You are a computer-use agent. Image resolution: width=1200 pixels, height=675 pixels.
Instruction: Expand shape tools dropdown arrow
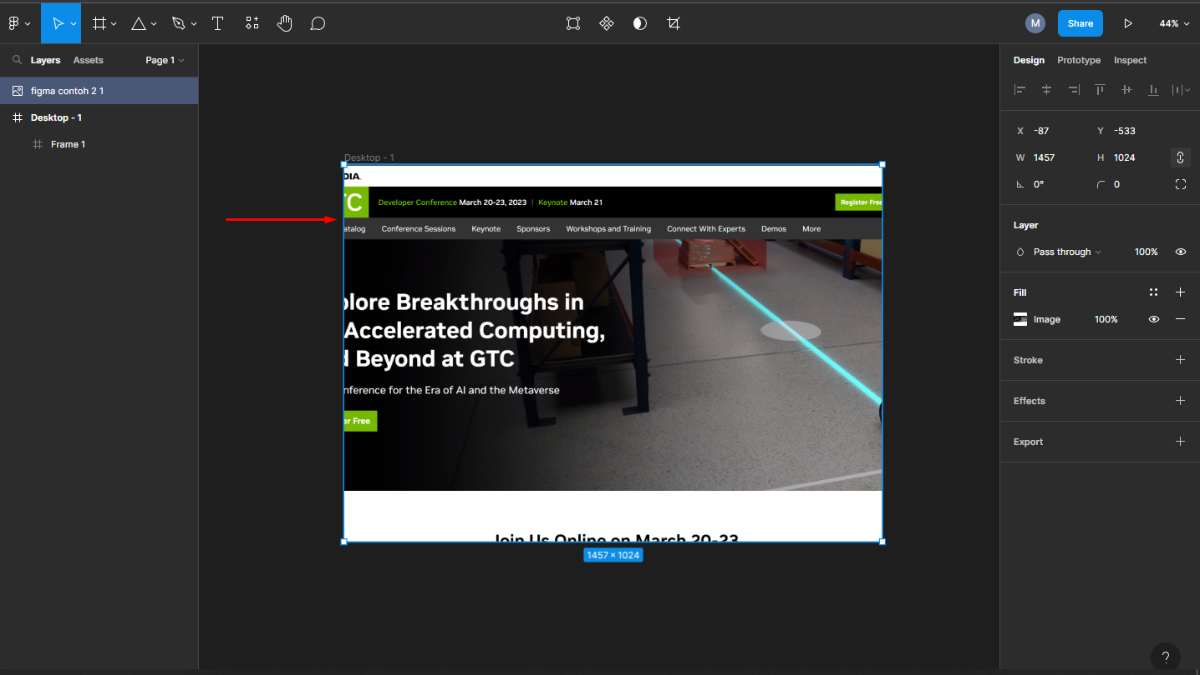(x=154, y=23)
